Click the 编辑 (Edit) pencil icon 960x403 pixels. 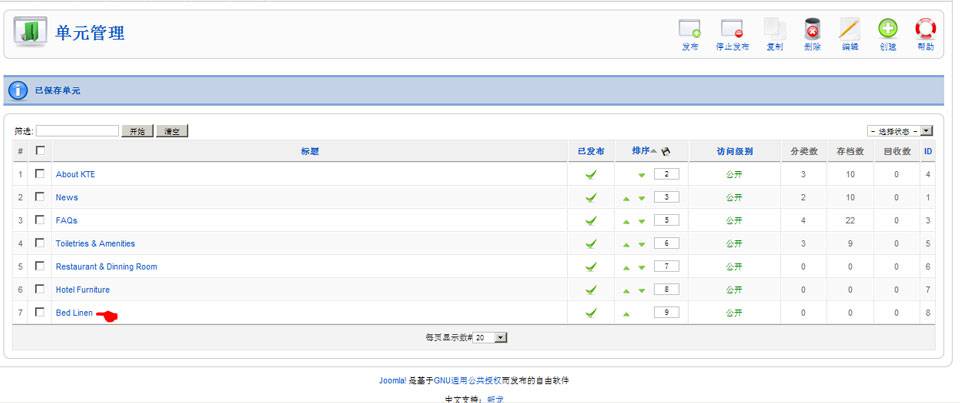[849, 29]
